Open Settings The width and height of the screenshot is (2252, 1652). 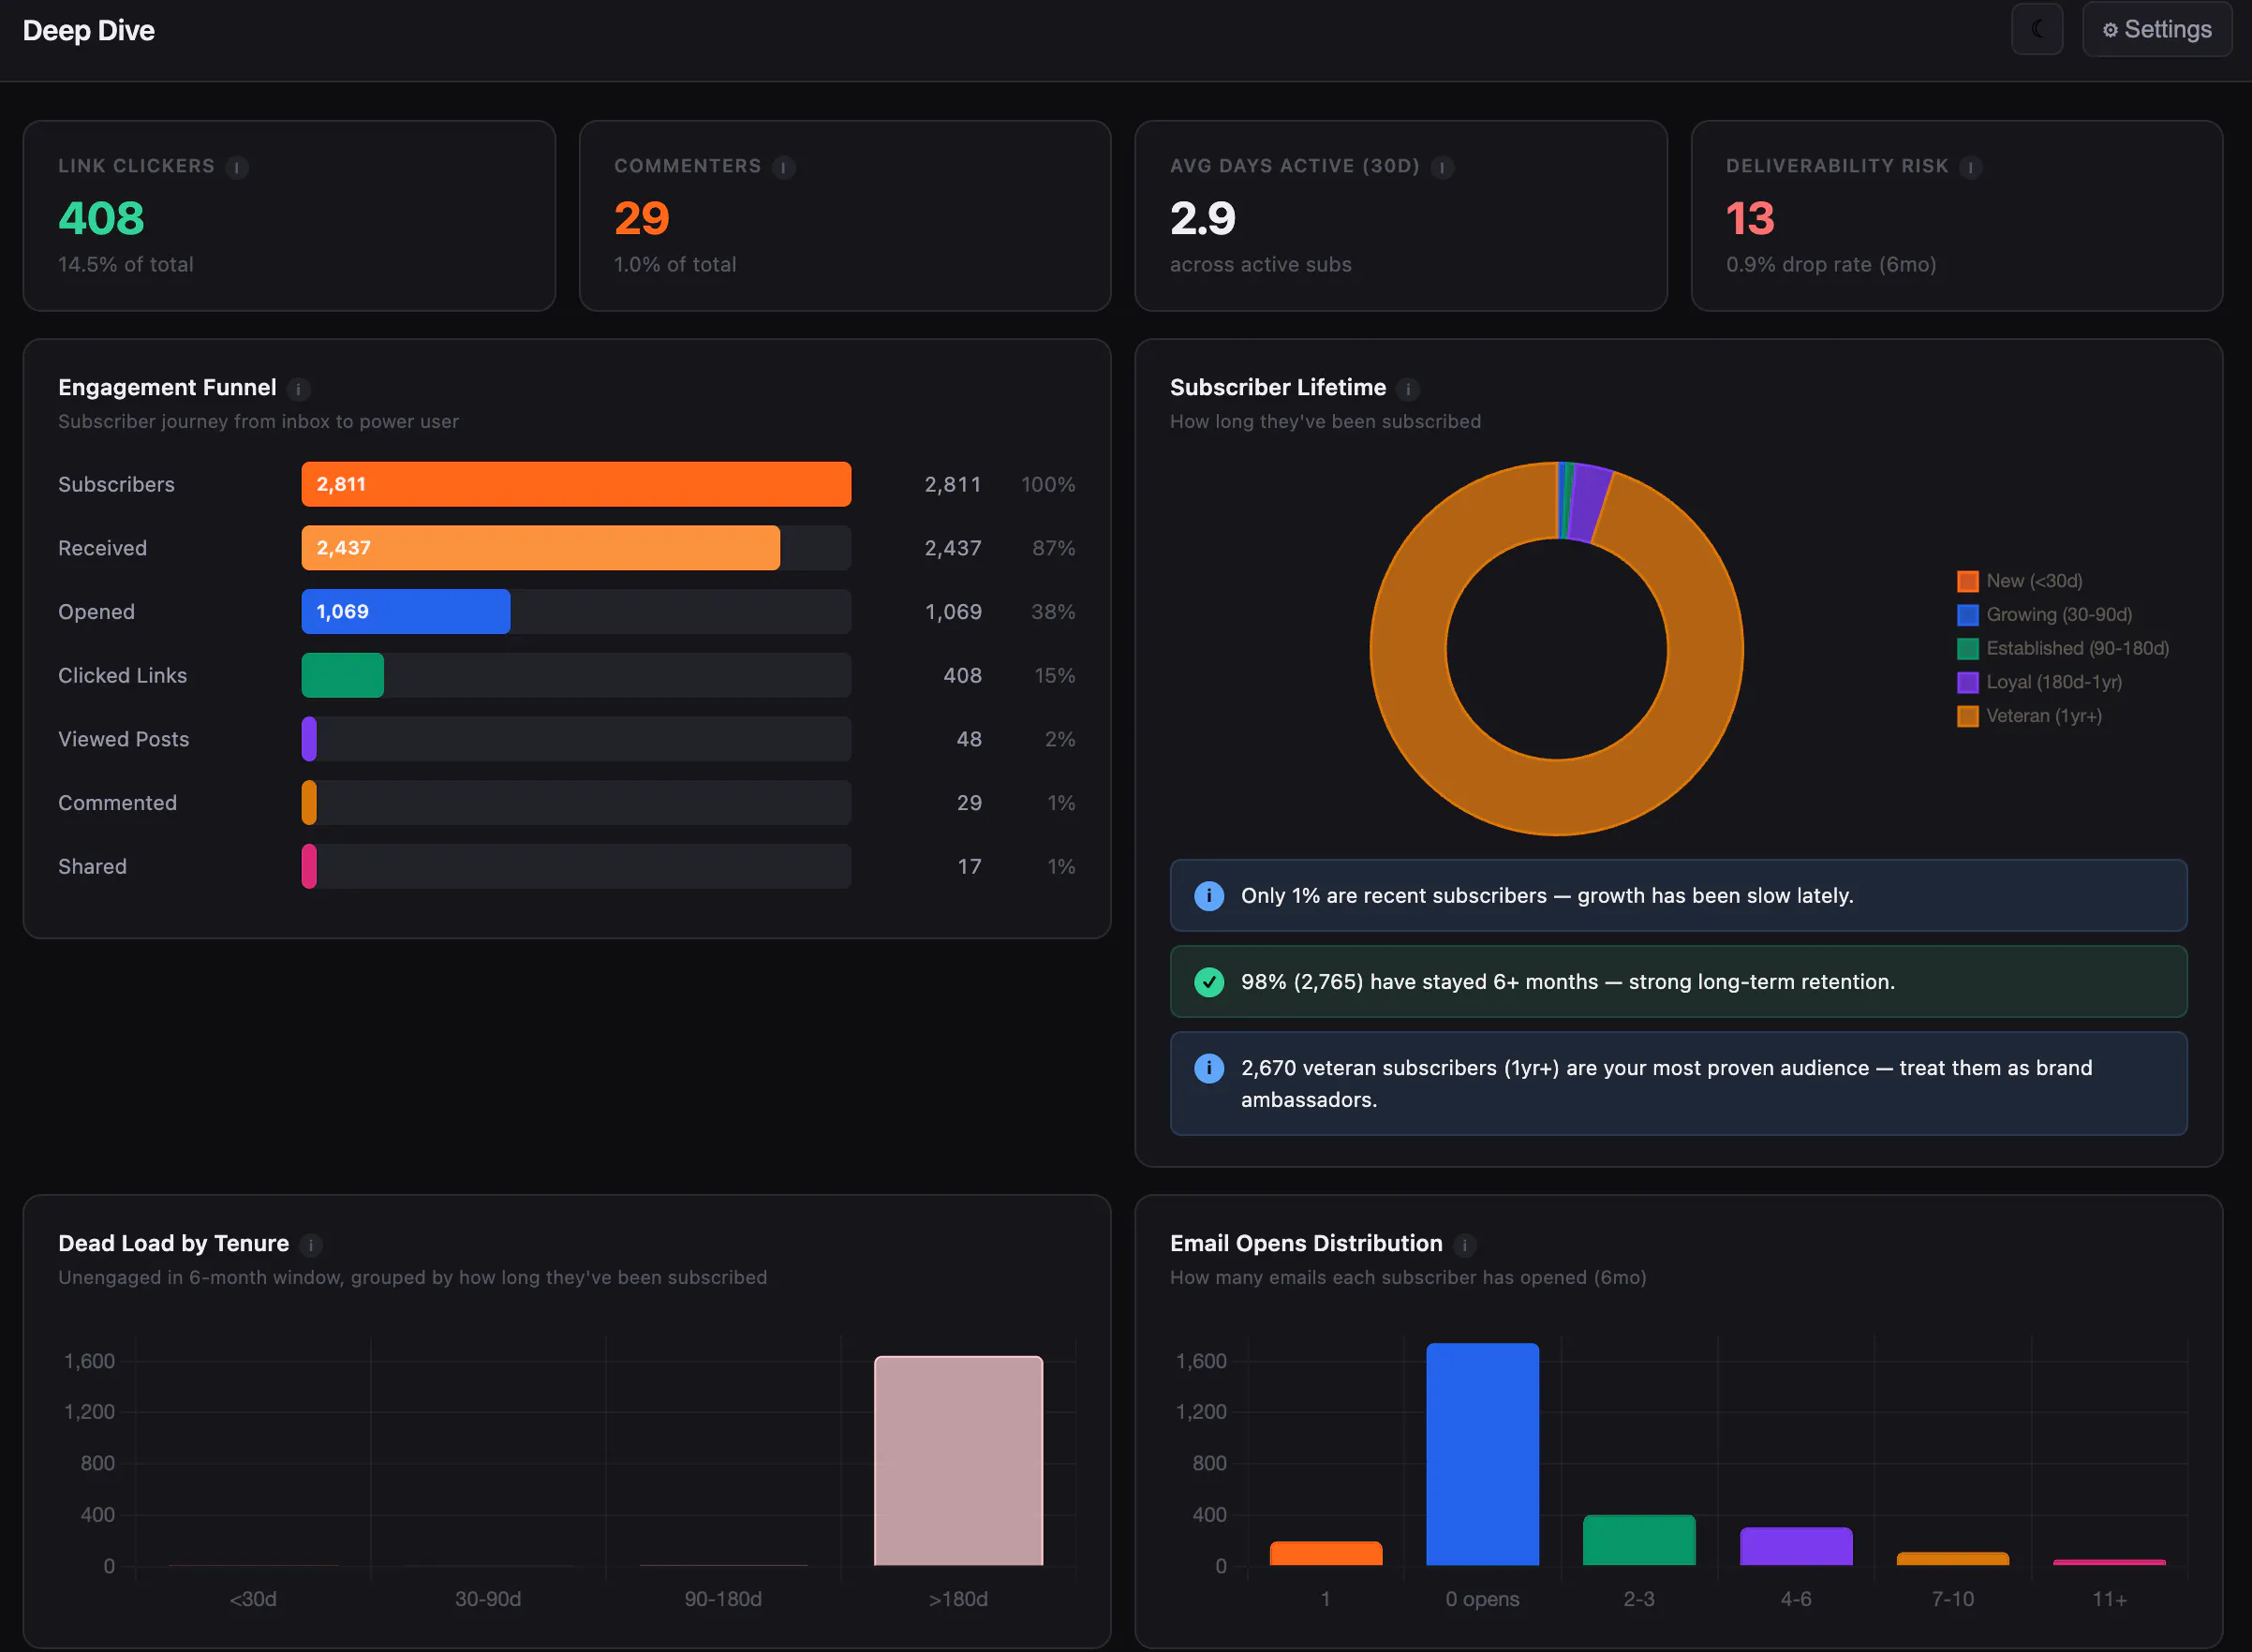(x=2157, y=29)
